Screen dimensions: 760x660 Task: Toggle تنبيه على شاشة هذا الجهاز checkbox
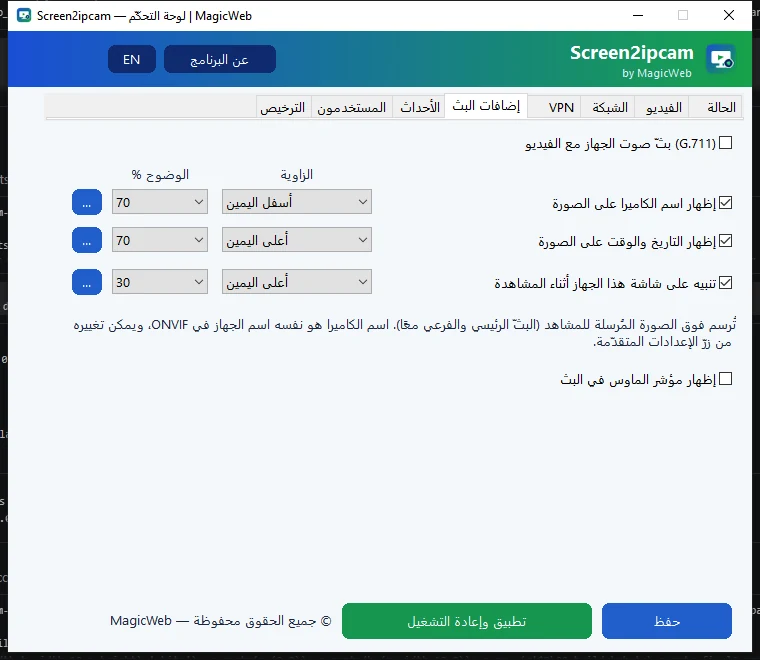click(x=726, y=283)
